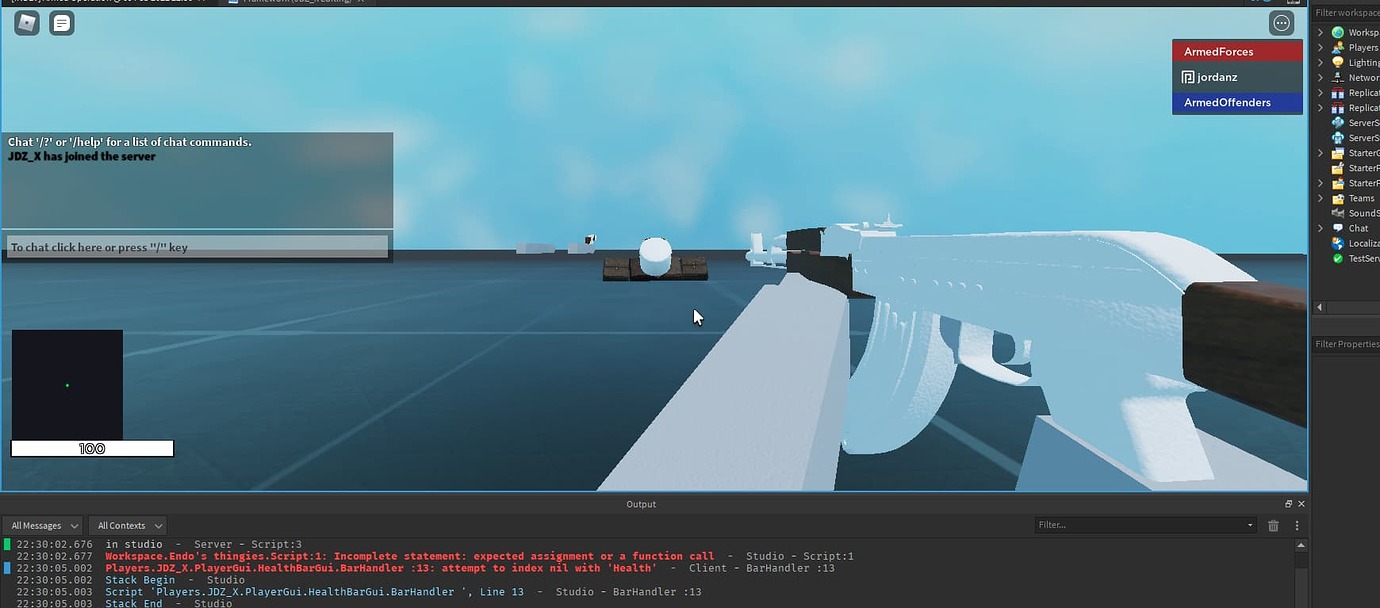Select the Workspace globe icon in Explorer

1339,31
